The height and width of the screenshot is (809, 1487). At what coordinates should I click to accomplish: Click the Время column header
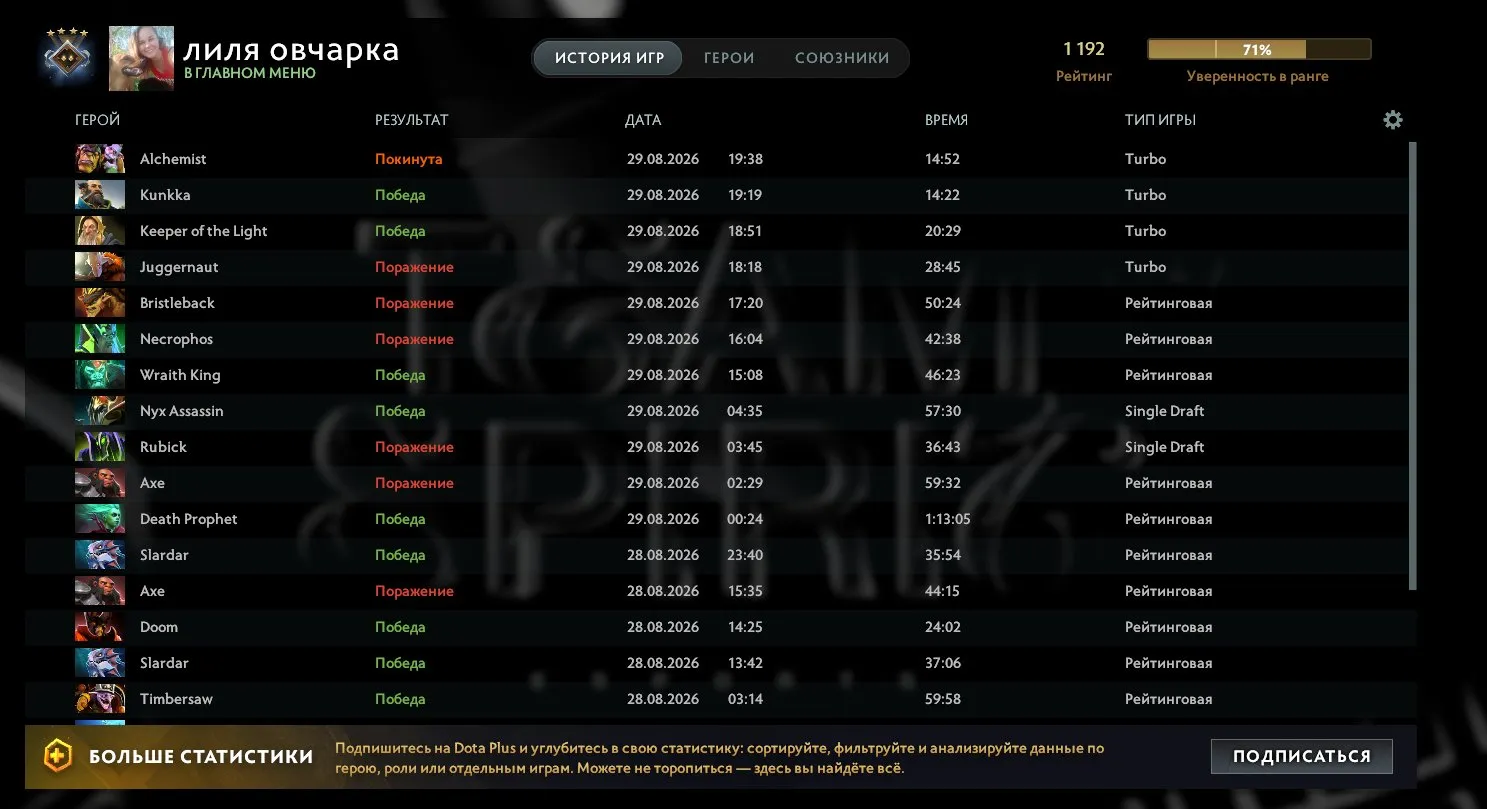point(946,120)
